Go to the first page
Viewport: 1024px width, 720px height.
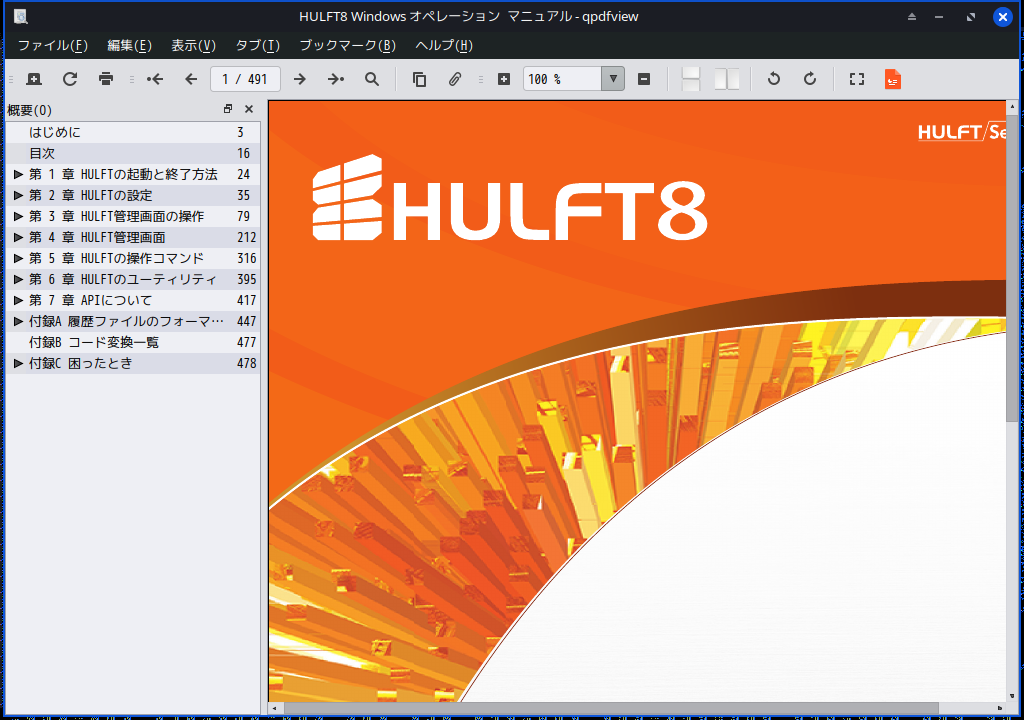click(155, 79)
